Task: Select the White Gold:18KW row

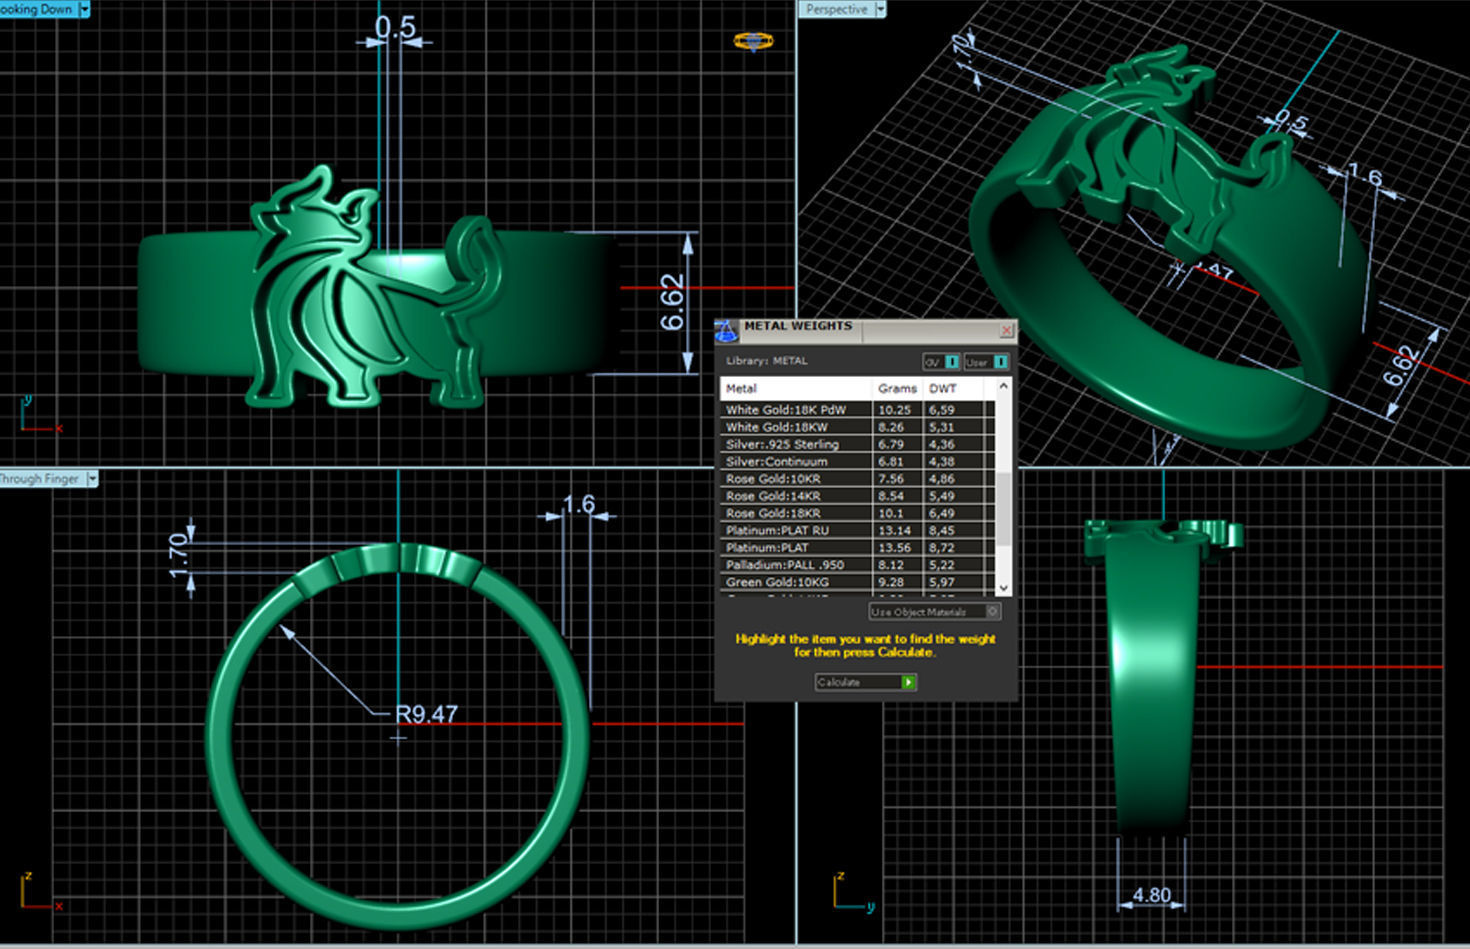Action: coord(858,427)
